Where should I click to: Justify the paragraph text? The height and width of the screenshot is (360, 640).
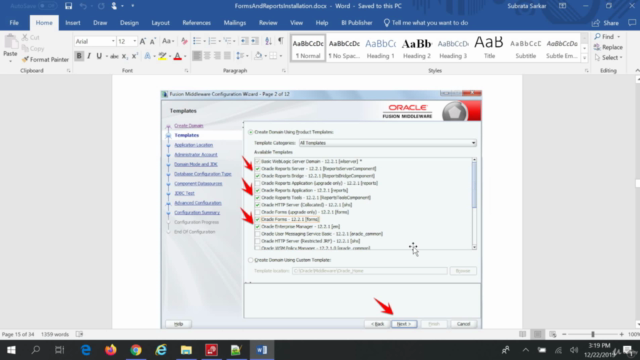[x=227, y=56]
